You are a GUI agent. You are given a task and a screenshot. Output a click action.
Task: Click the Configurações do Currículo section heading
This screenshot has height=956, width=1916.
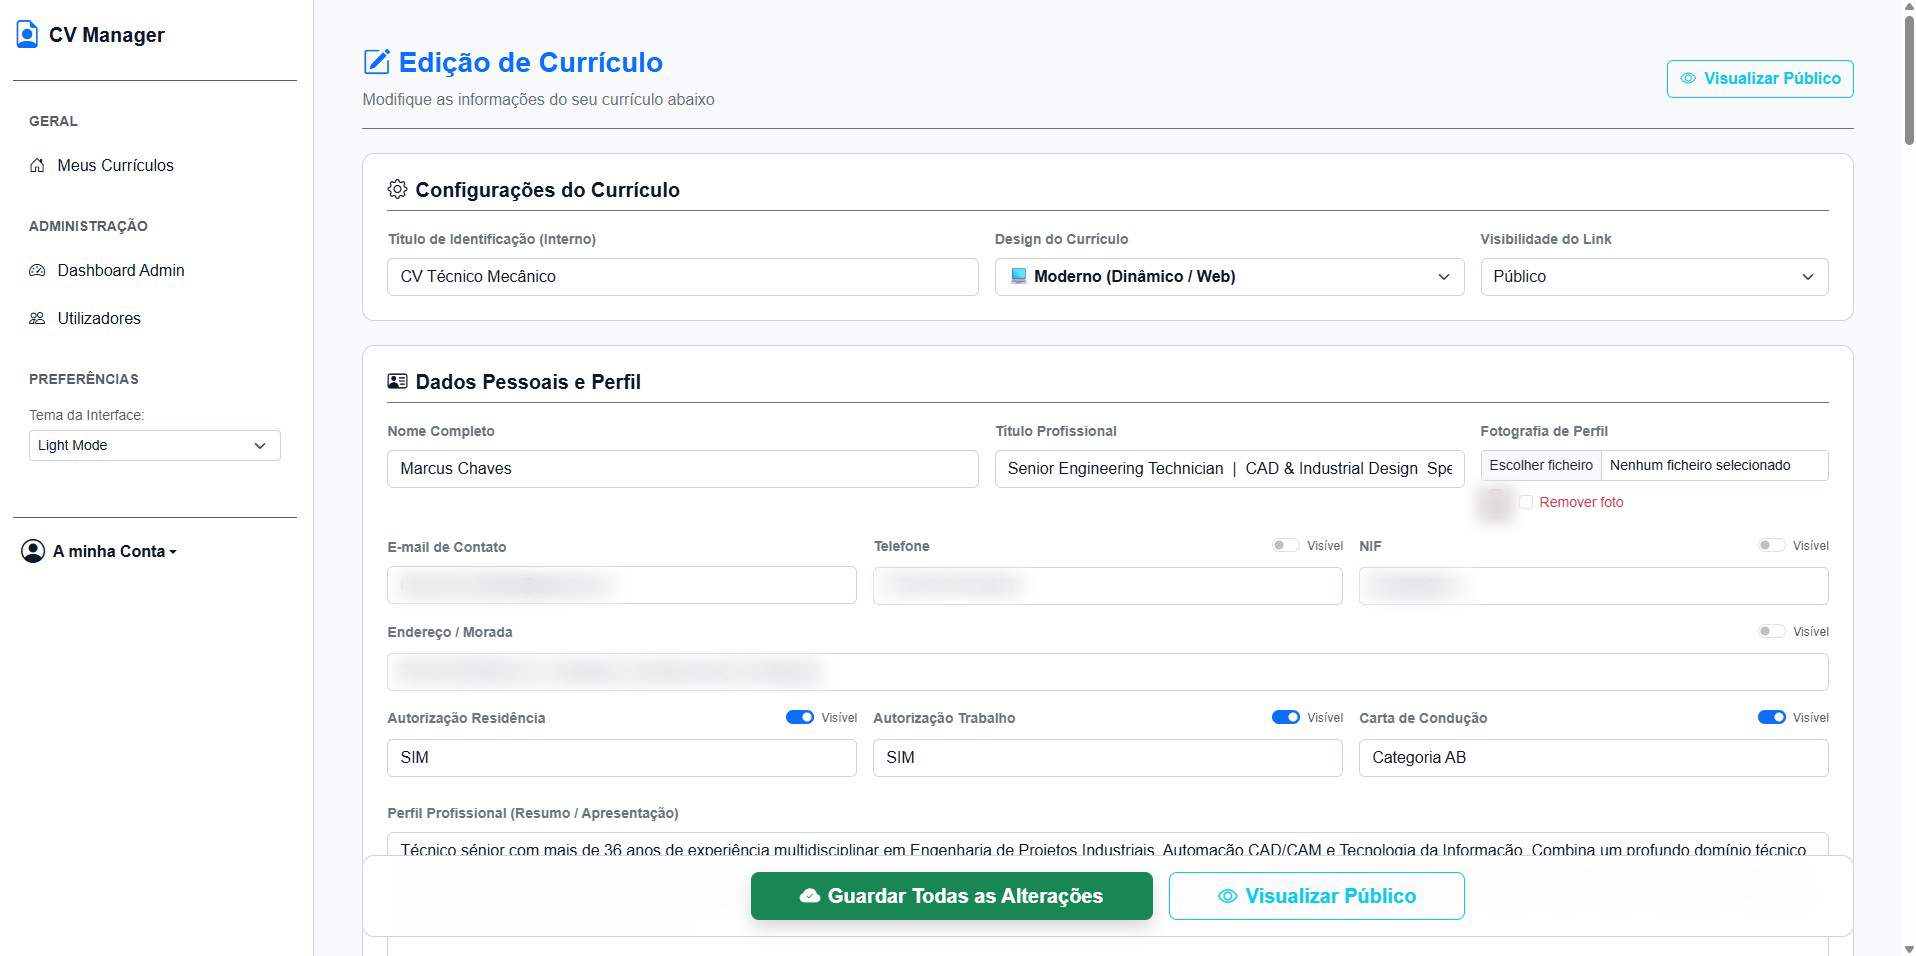tap(547, 190)
